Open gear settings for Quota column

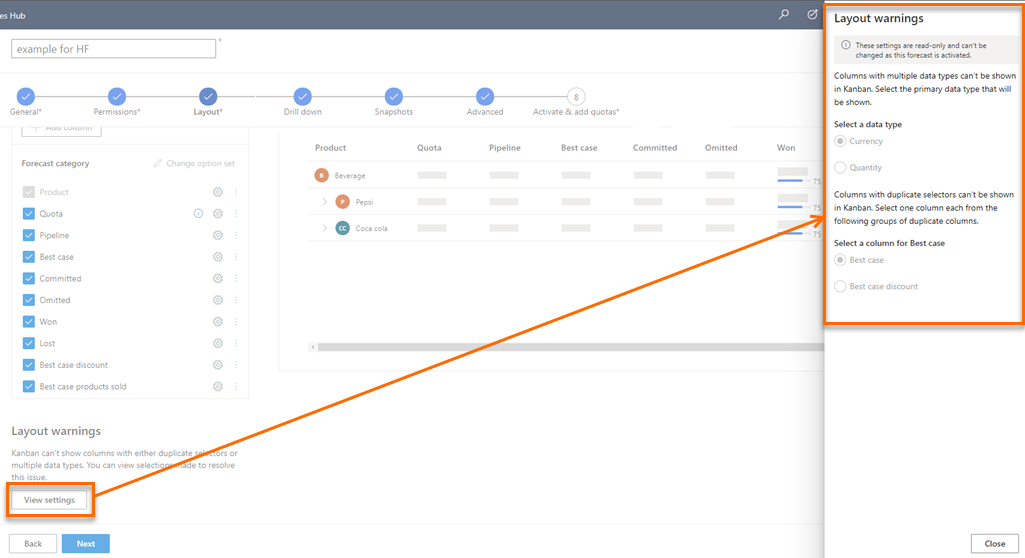218,214
